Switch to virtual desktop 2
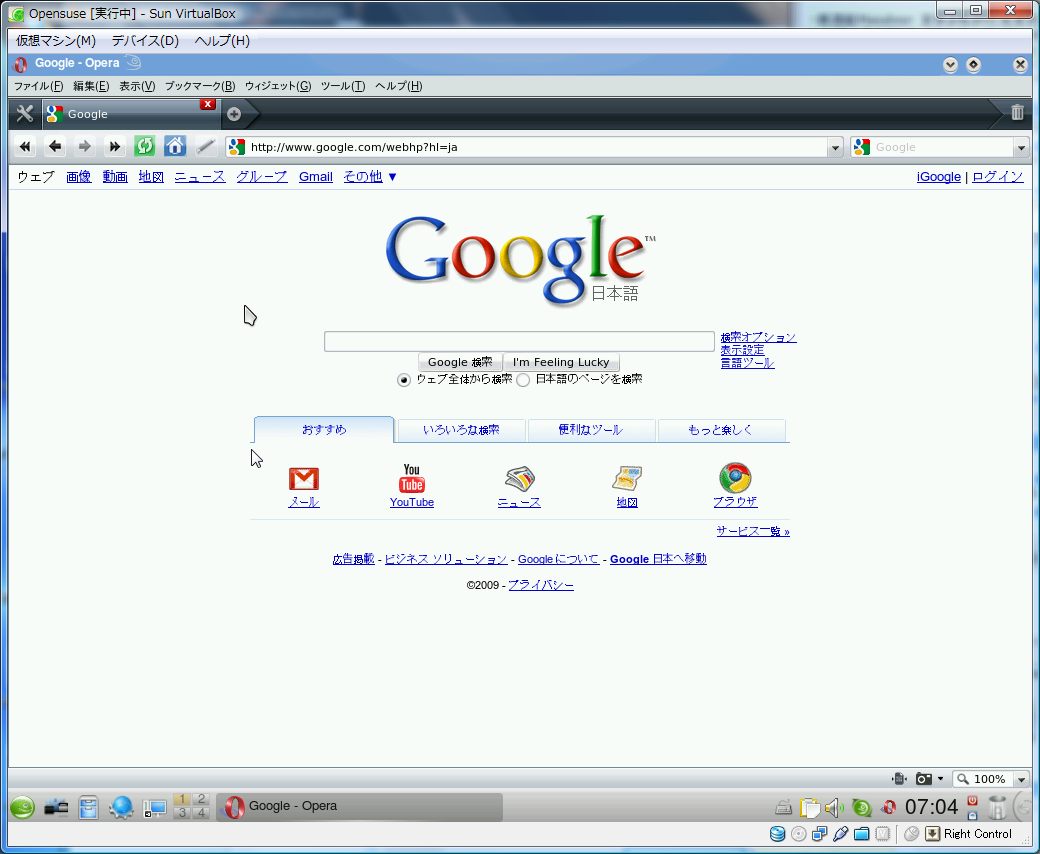Image resolution: width=1040 pixels, height=854 pixels. (x=201, y=800)
